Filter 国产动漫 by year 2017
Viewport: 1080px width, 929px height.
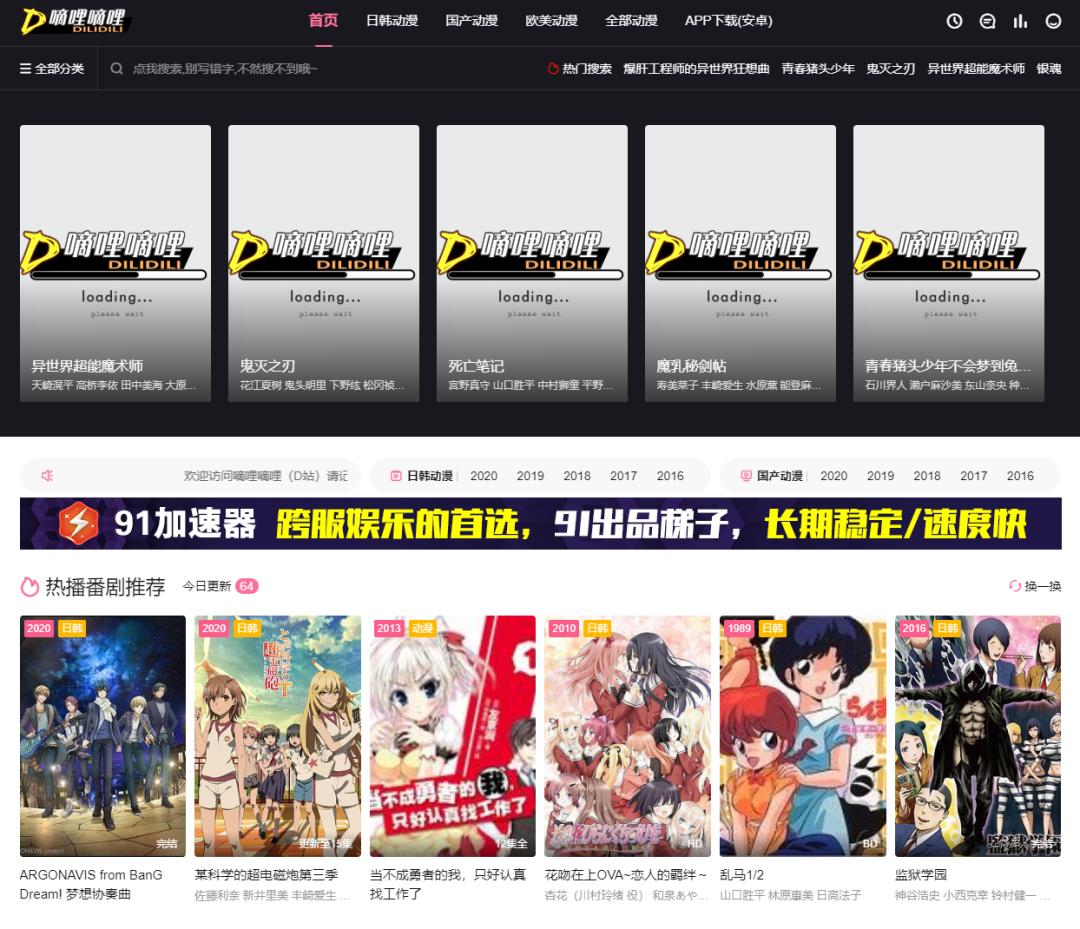click(x=974, y=476)
